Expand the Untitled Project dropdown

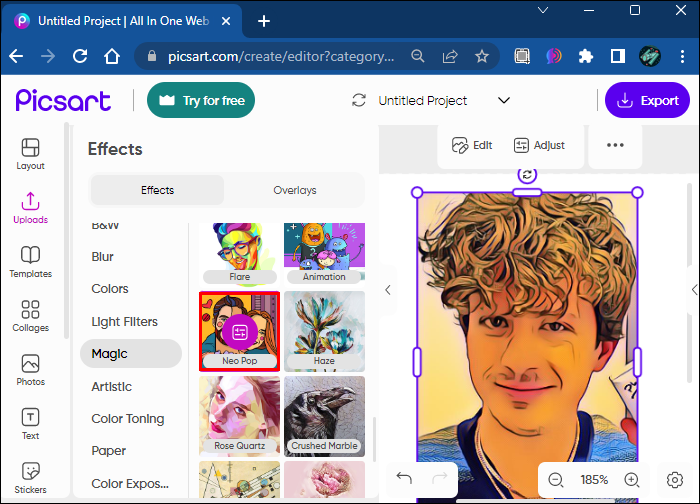click(504, 100)
